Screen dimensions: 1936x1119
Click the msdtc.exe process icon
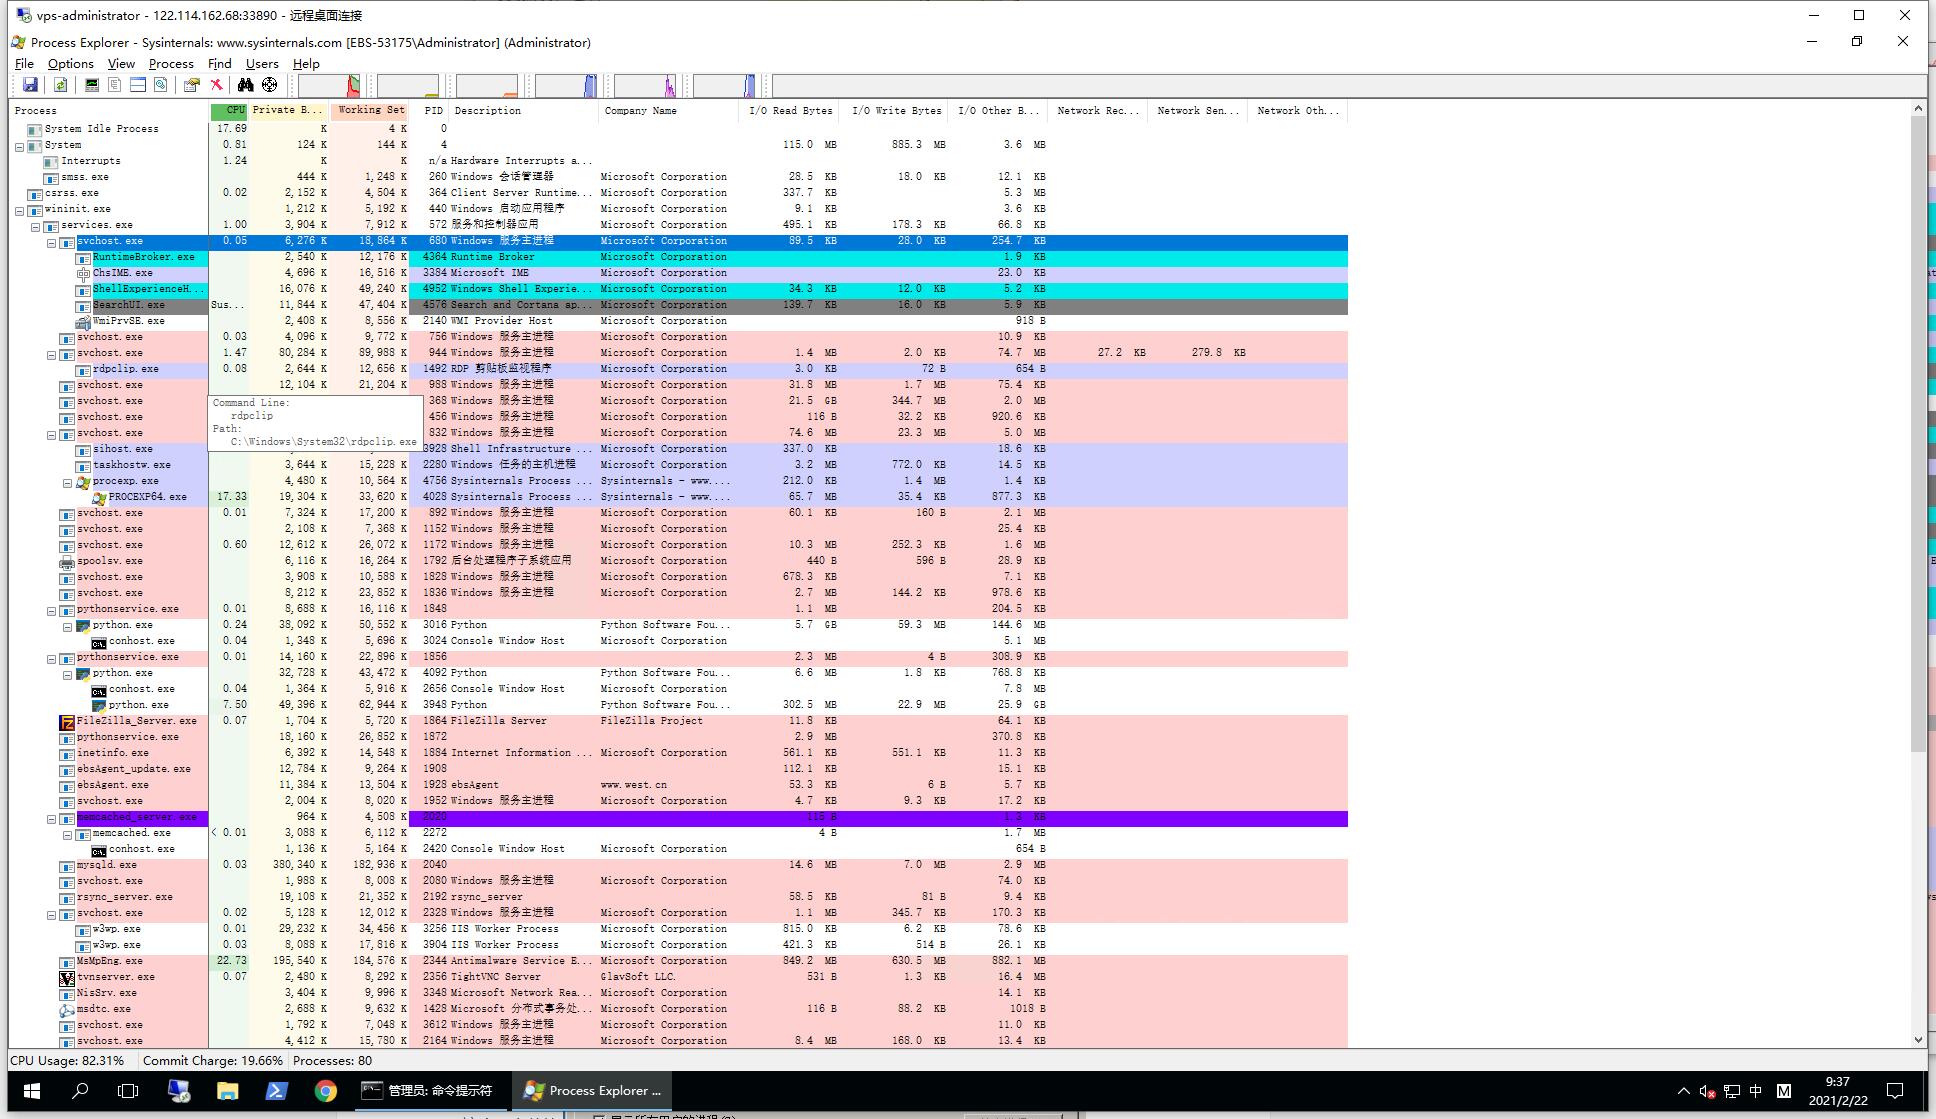(x=67, y=1009)
